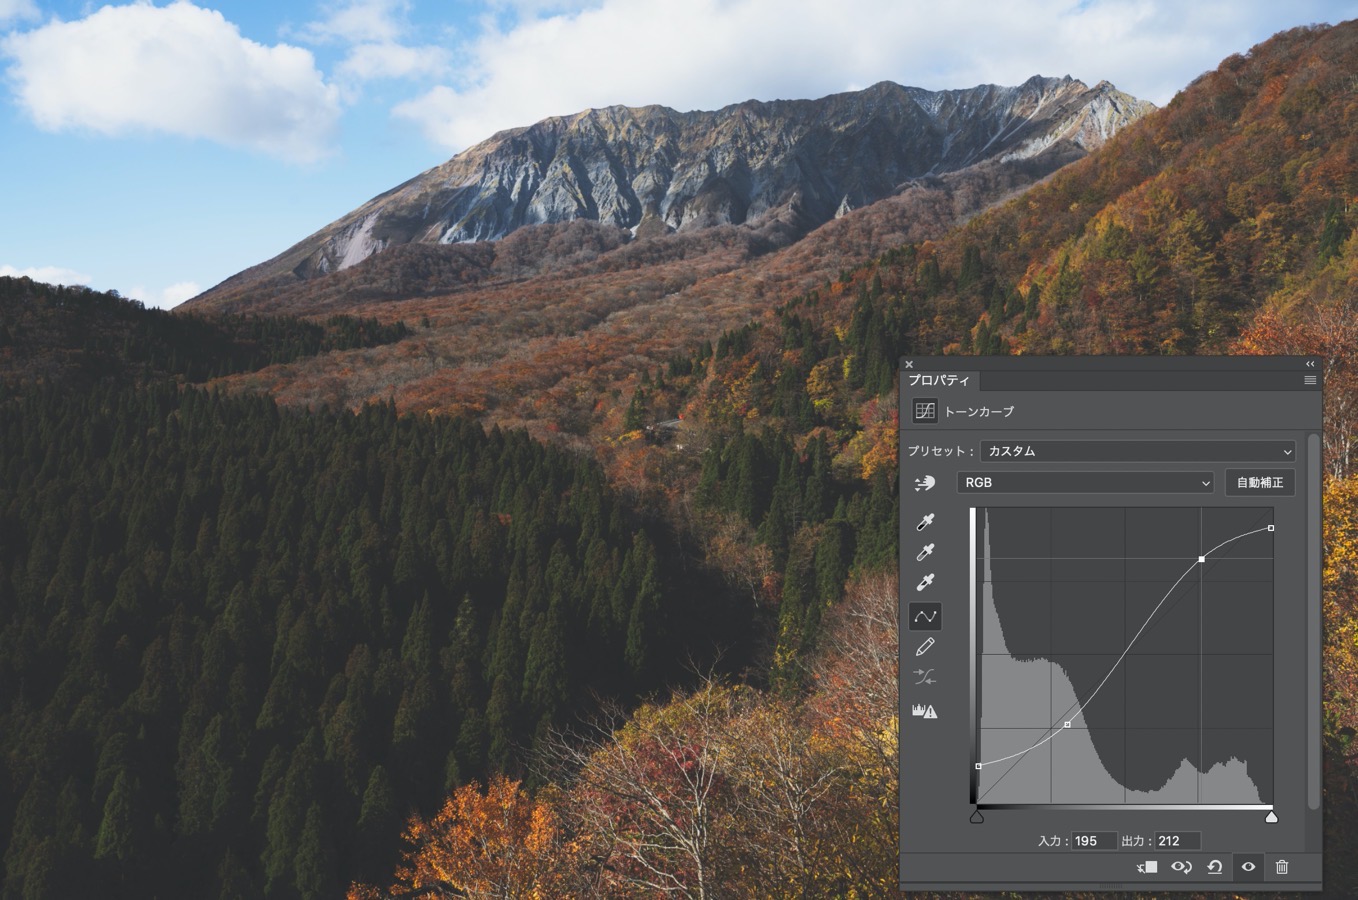Pick the black point eyedropper
Viewport: 1358px width, 900px height.
tap(925, 522)
